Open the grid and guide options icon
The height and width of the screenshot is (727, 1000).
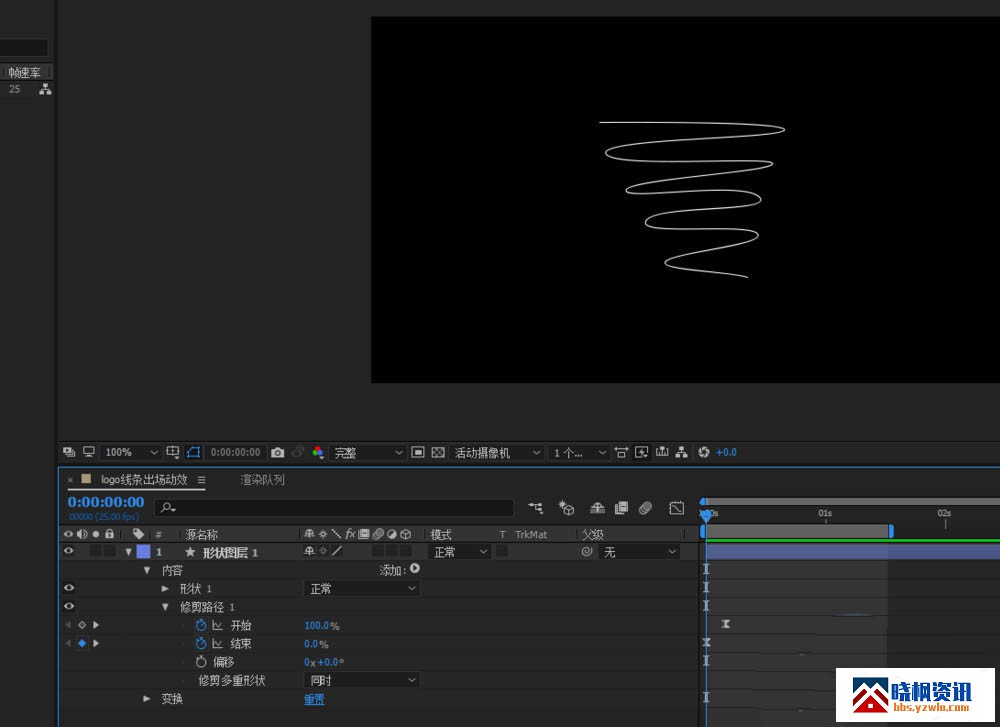[x=173, y=452]
